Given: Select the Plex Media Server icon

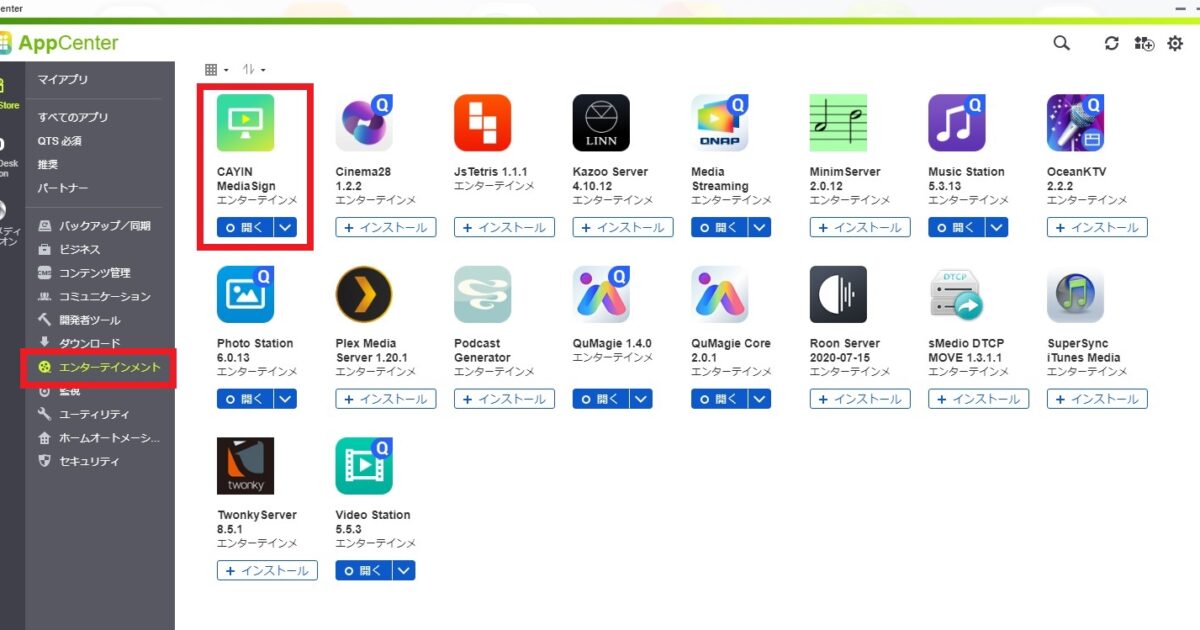Looking at the screenshot, I should [x=364, y=295].
